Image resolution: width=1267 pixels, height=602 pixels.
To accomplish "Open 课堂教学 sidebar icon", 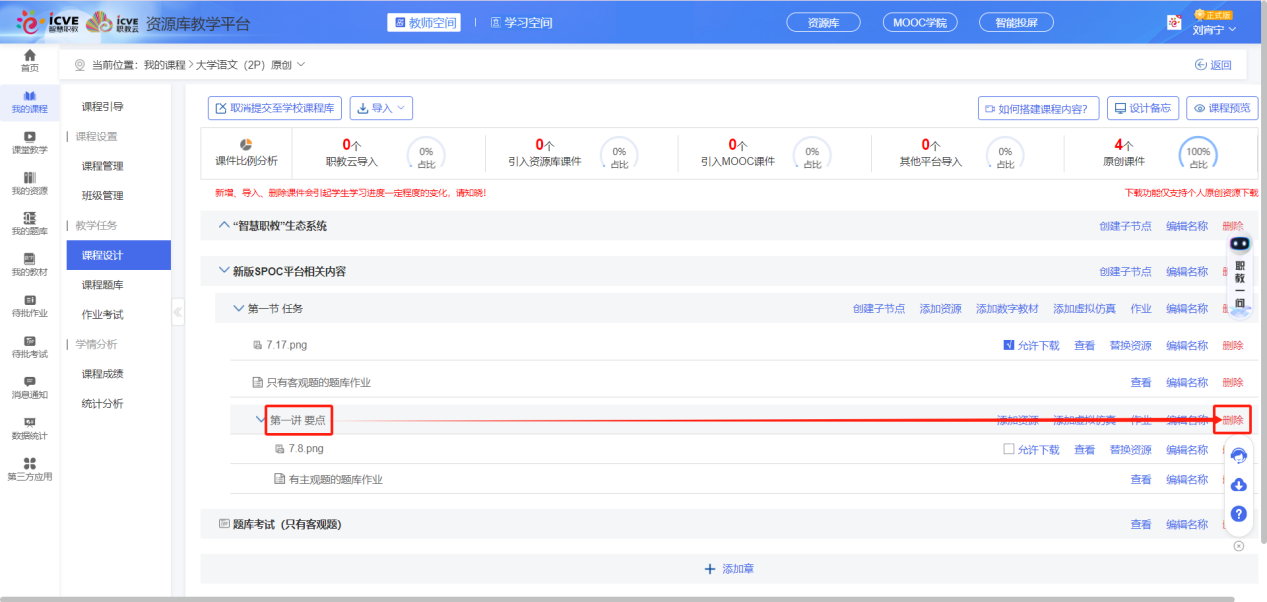I will pos(30,142).
